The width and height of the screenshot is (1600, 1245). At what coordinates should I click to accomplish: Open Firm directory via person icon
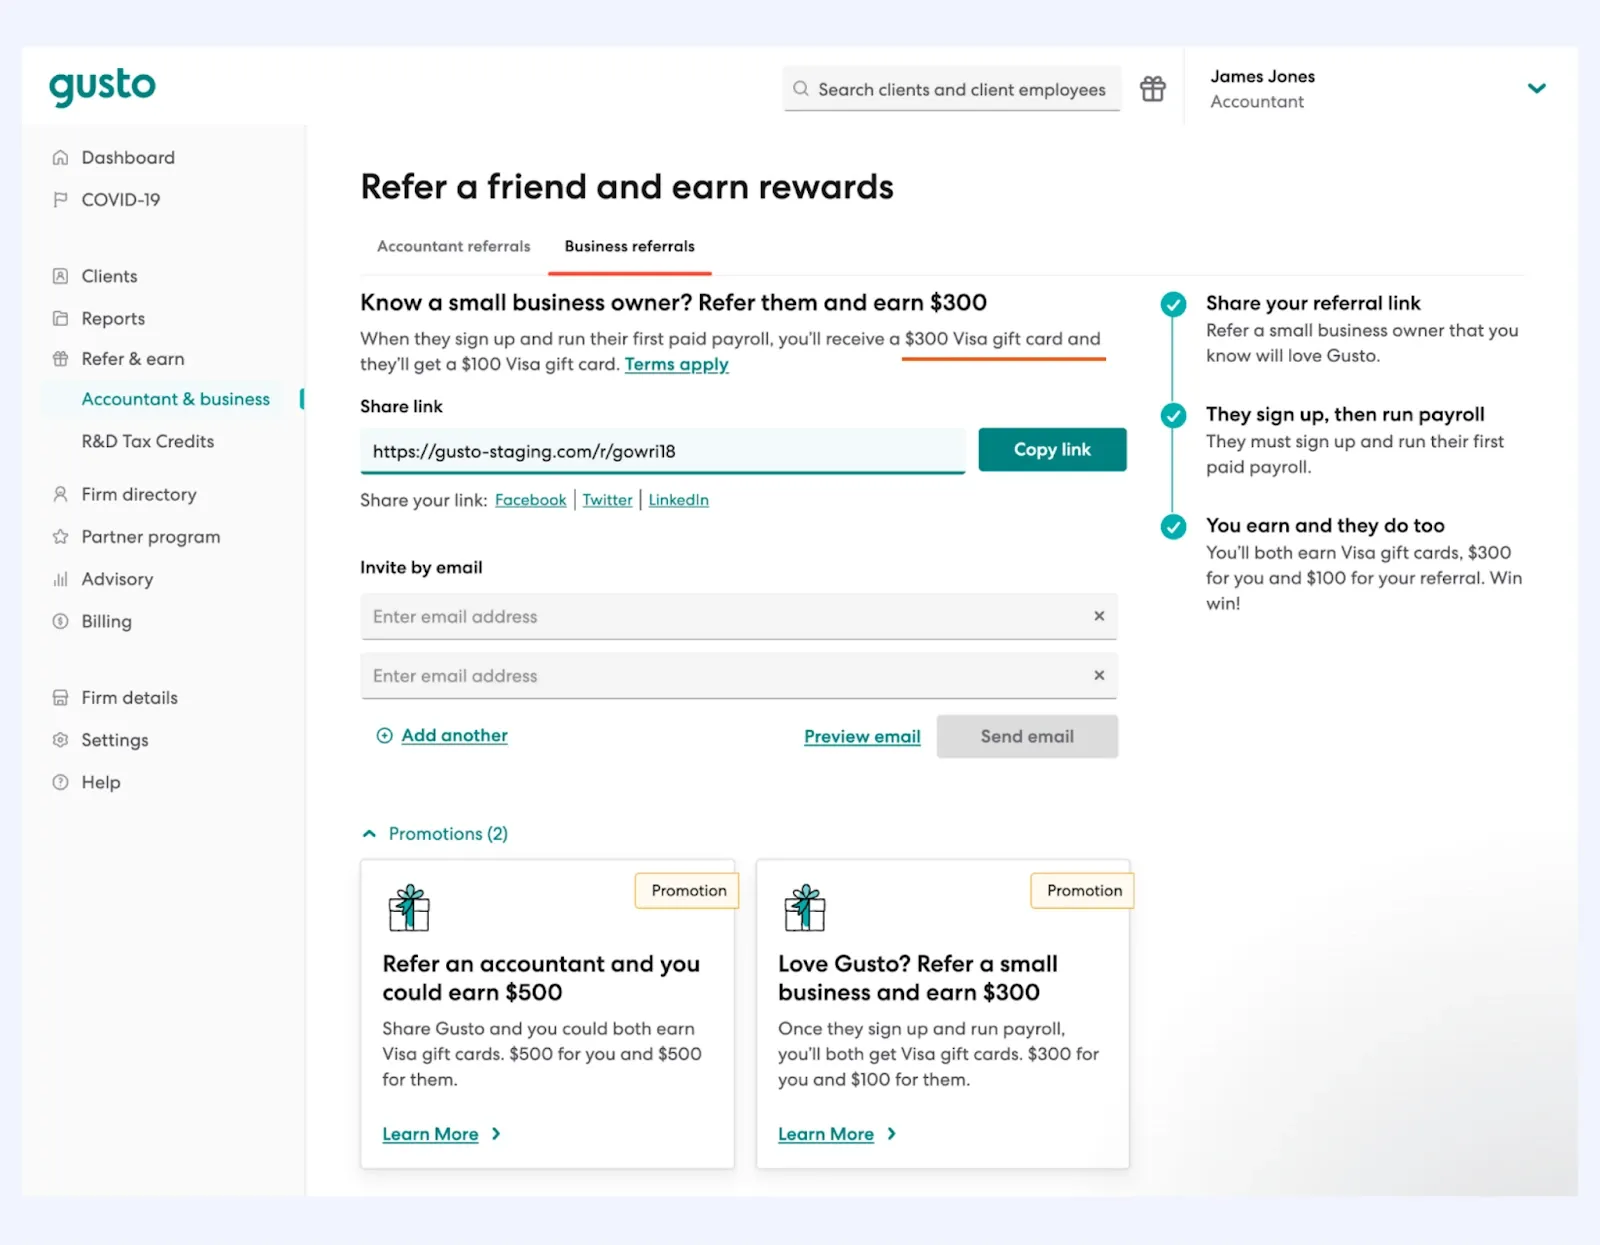pos(61,494)
